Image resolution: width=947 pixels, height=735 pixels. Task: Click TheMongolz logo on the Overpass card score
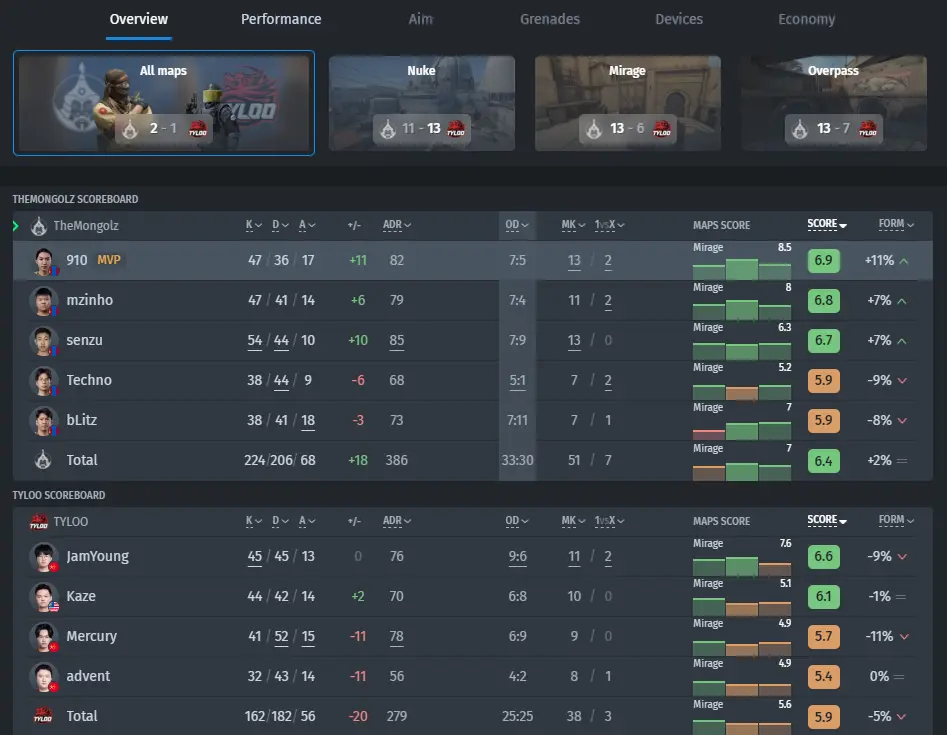800,129
